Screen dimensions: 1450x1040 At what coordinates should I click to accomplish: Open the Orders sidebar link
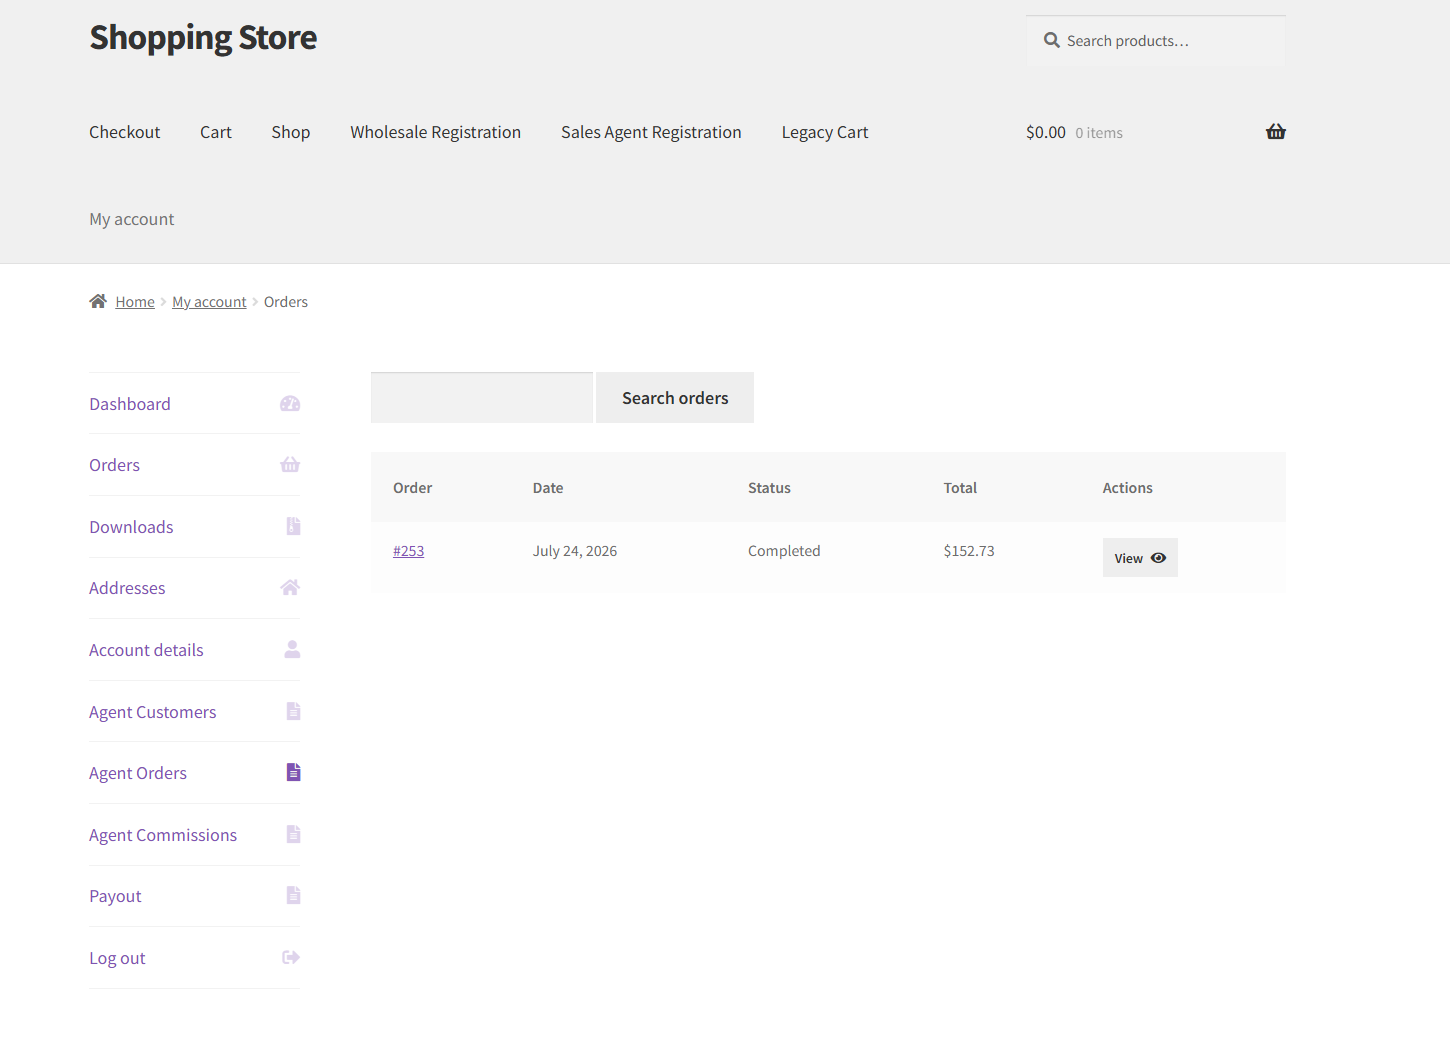tap(115, 465)
